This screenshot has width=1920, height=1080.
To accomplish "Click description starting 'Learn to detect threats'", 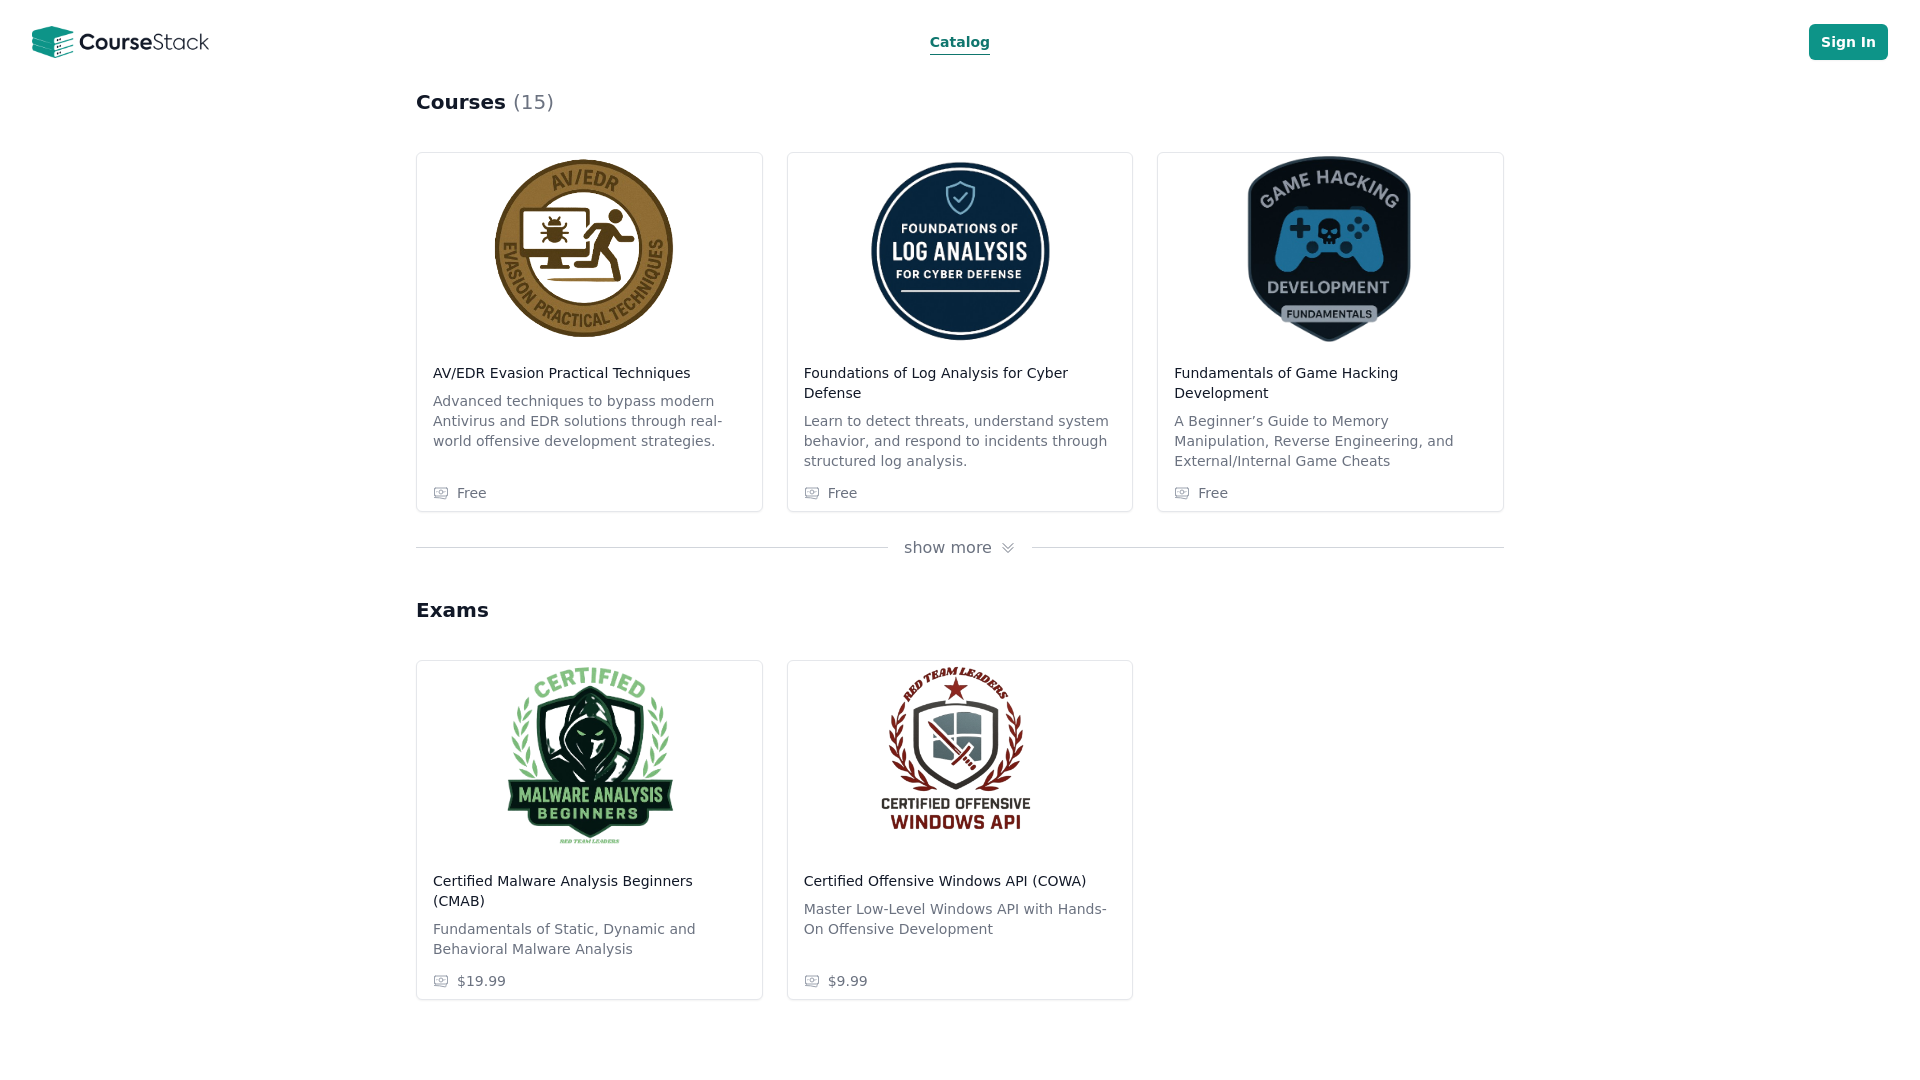I will coord(956,441).
